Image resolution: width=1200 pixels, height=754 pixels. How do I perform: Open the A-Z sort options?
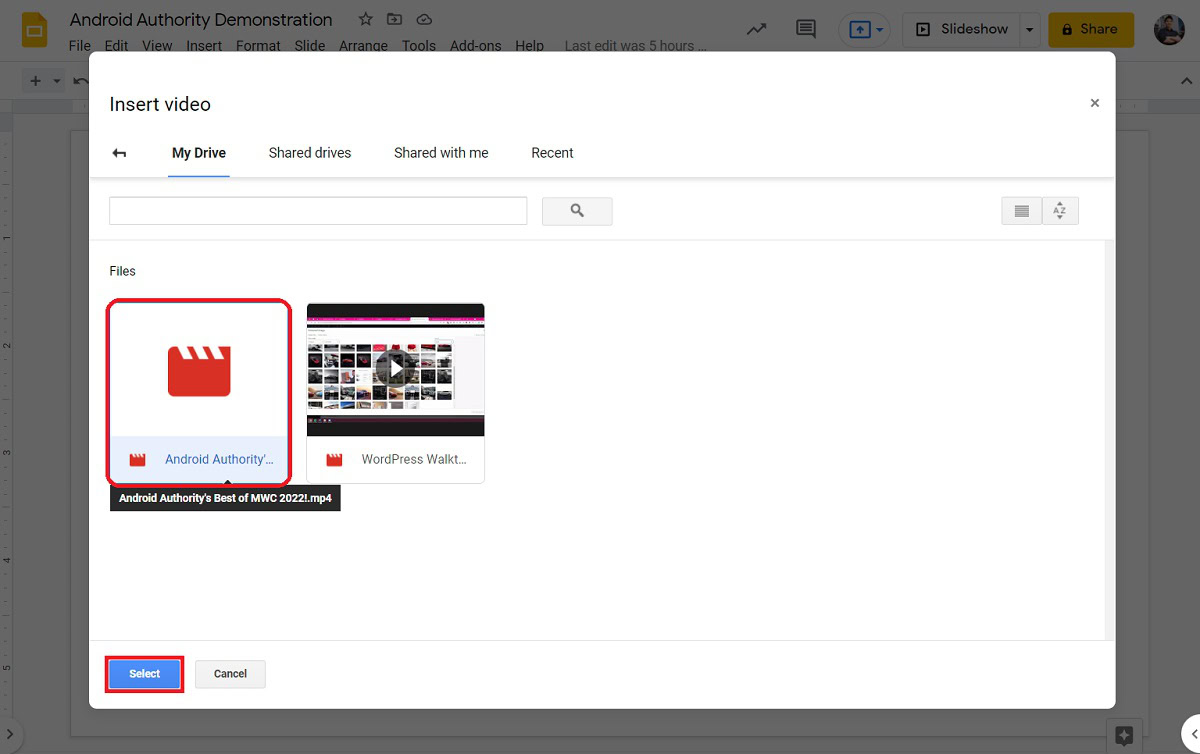point(1060,211)
